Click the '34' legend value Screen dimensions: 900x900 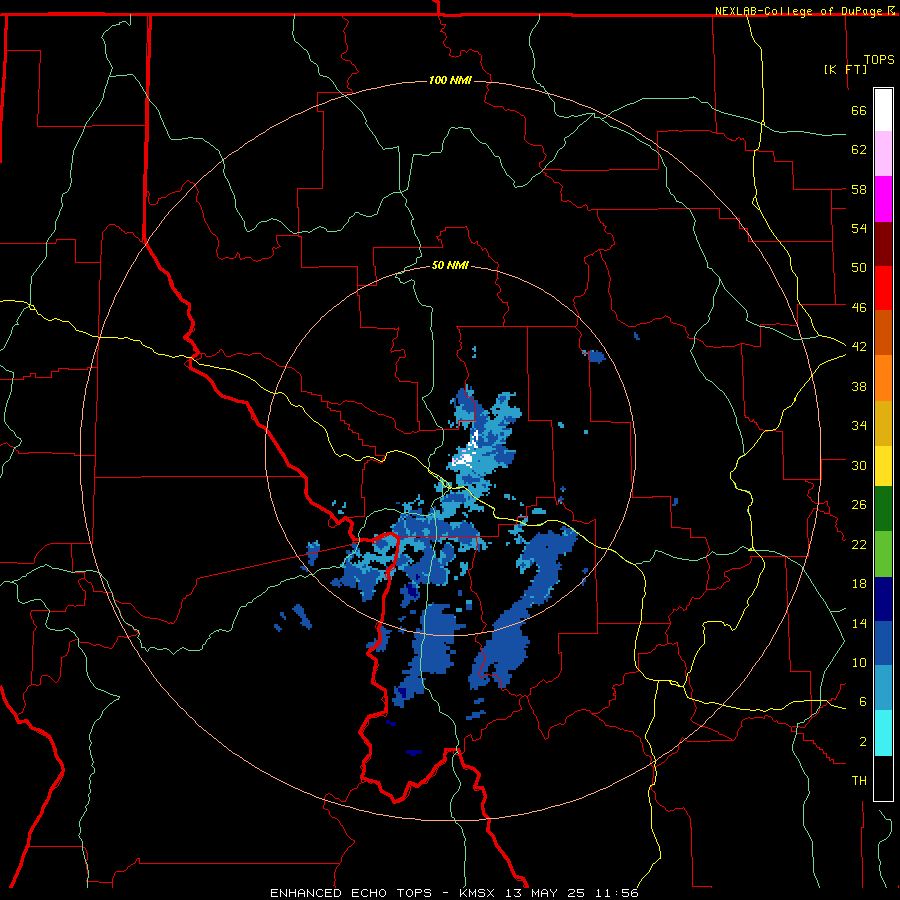859,426
